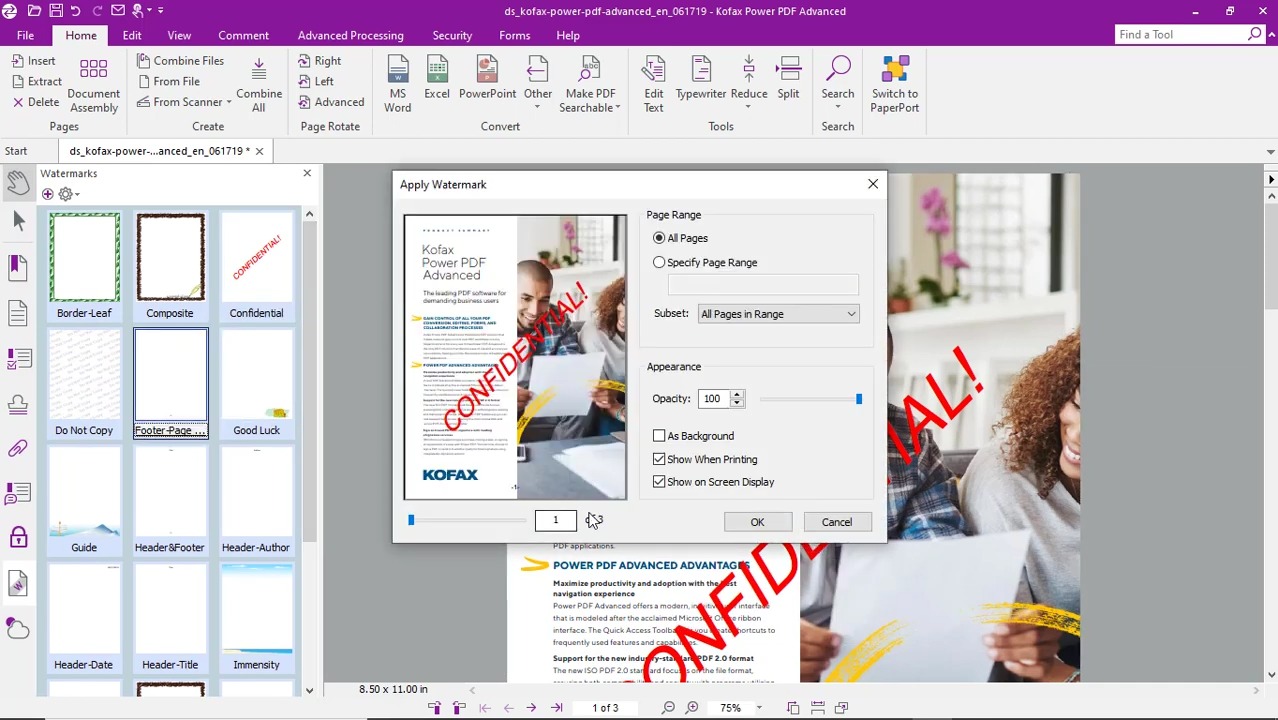Click the Delete pages option
Viewport: 1278px width, 720px height.
tap(36, 102)
